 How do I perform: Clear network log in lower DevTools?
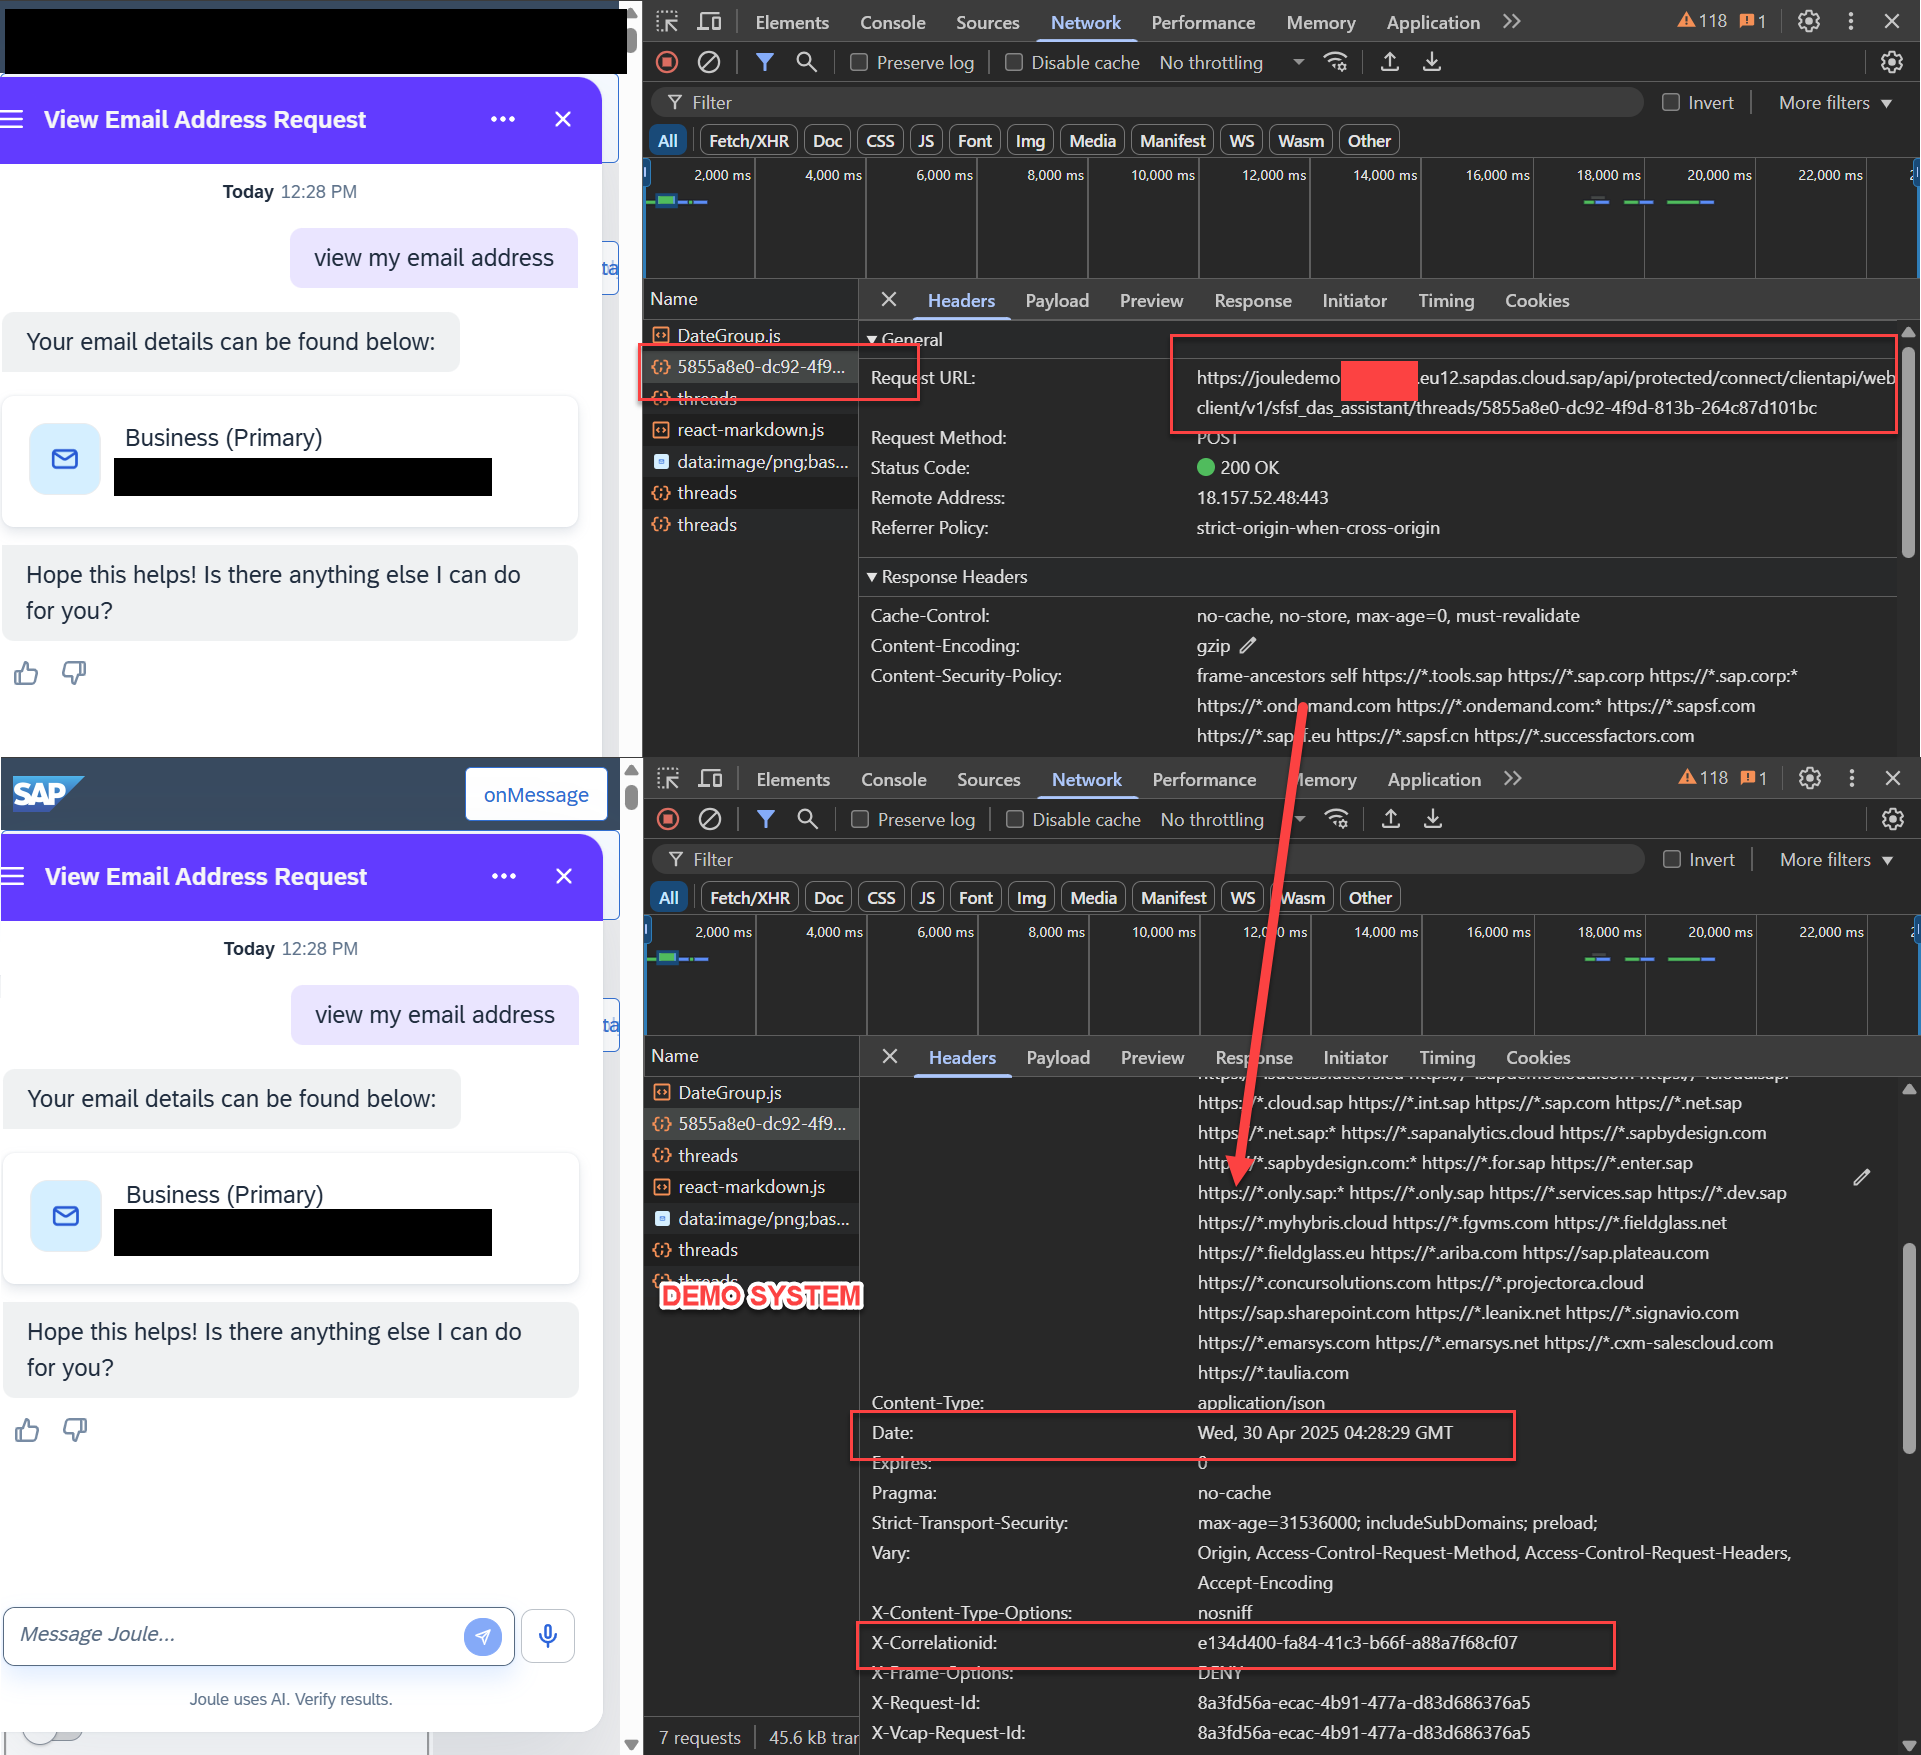click(x=710, y=819)
